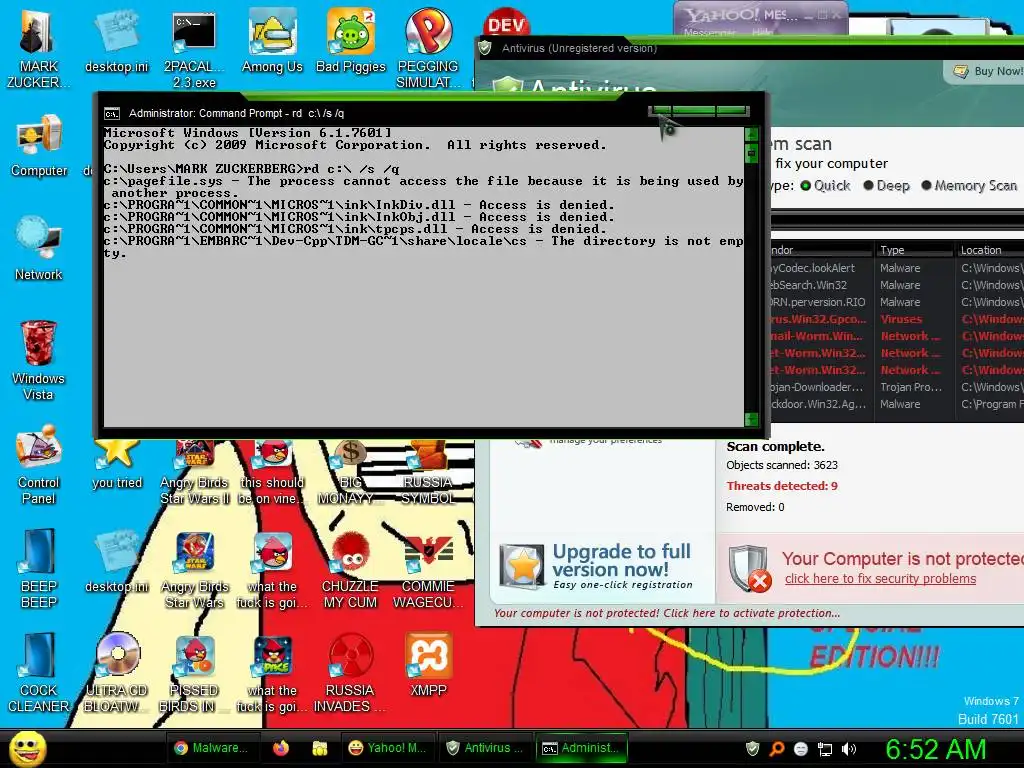Open the Network desktop icon

[39, 248]
